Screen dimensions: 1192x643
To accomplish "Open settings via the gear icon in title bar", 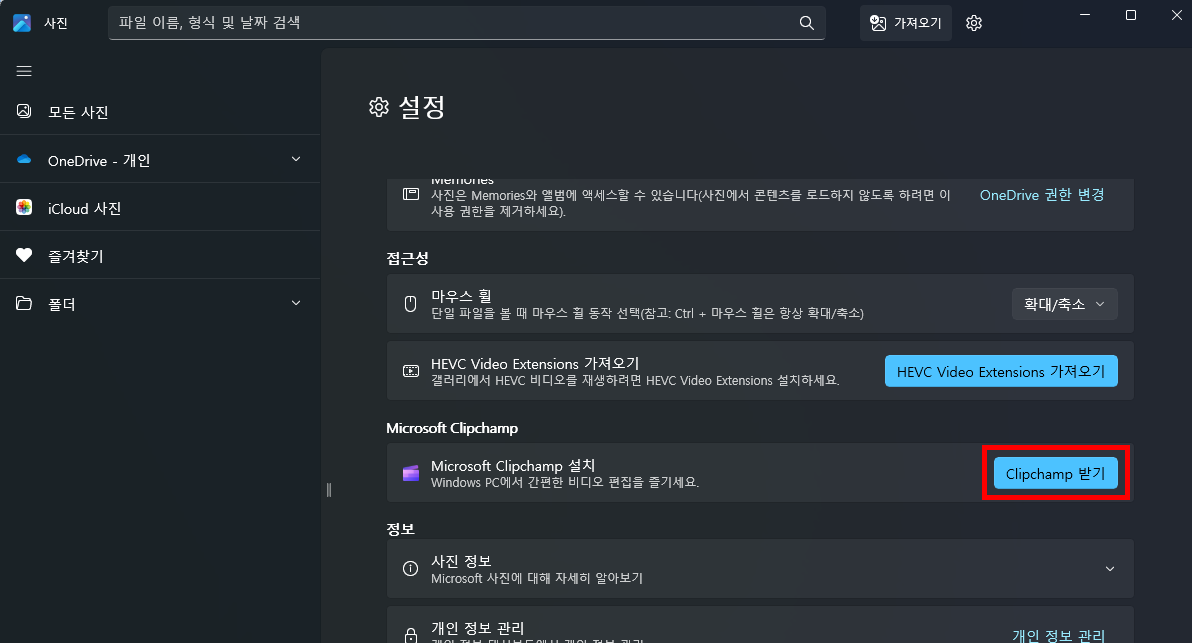I will pyautogui.click(x=974, y=23).
